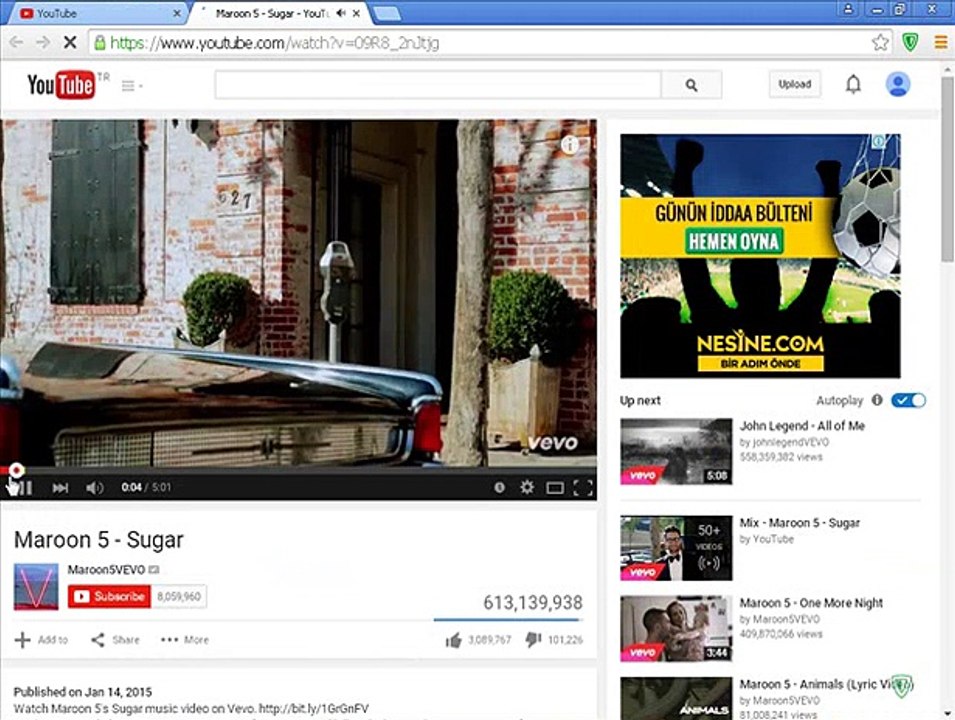
Task: Click the Chrome user profile button
Action: click(848, 9)
